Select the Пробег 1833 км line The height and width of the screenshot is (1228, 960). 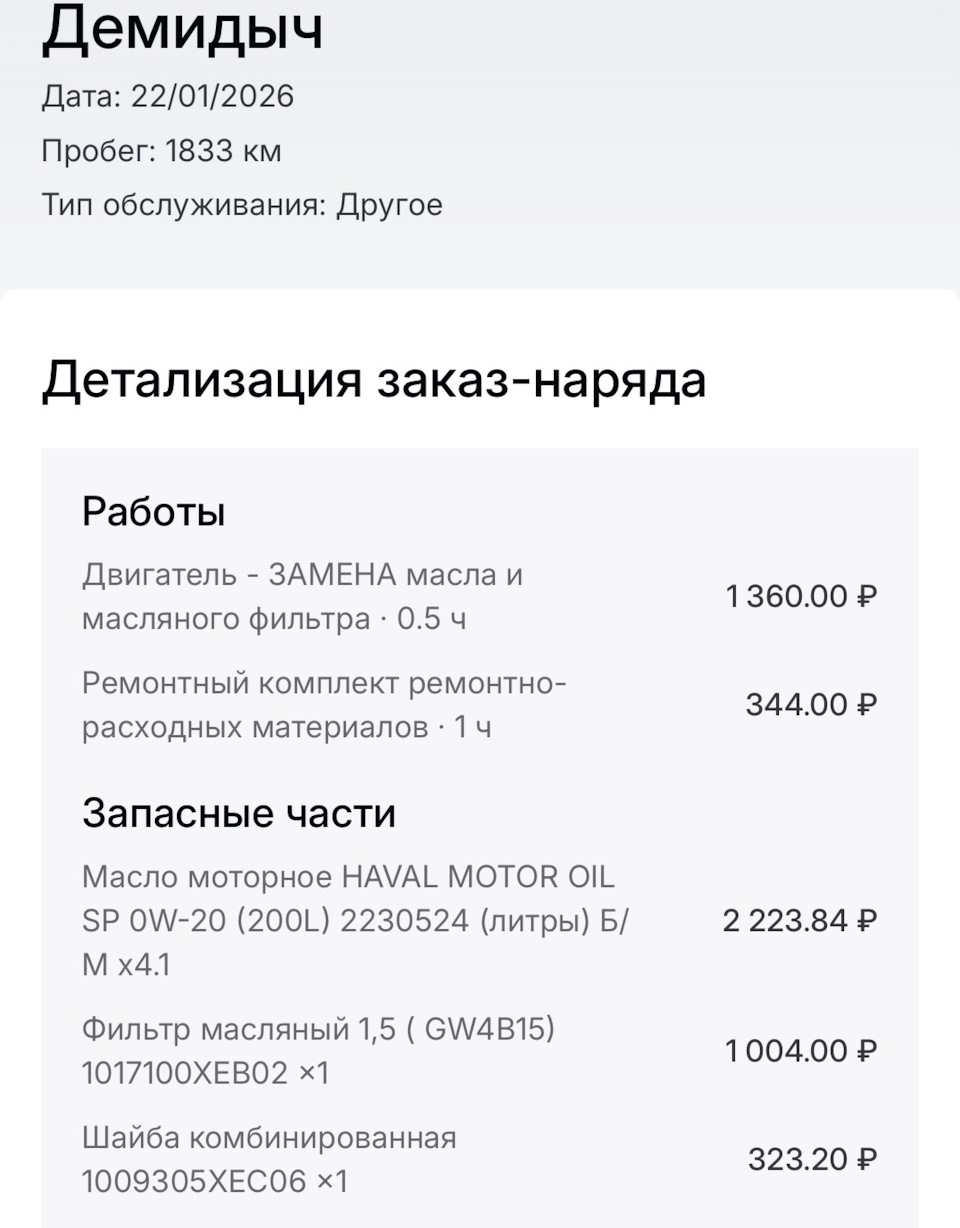[x=161, y=151]
